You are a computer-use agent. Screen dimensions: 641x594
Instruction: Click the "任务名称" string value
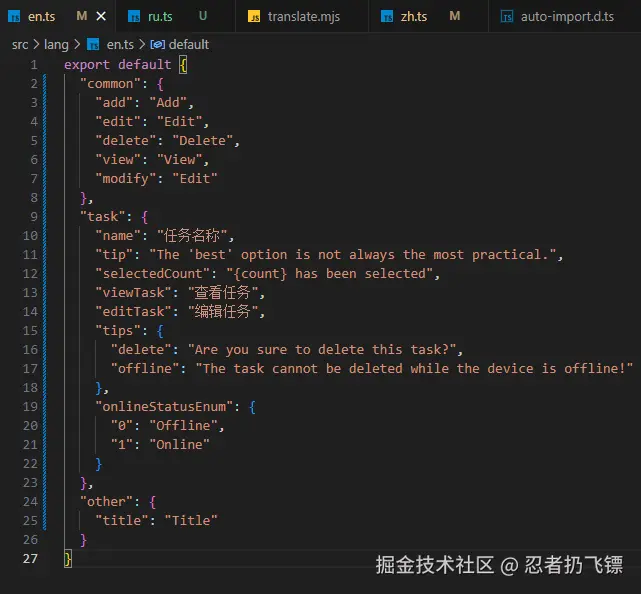click(191, 235)
